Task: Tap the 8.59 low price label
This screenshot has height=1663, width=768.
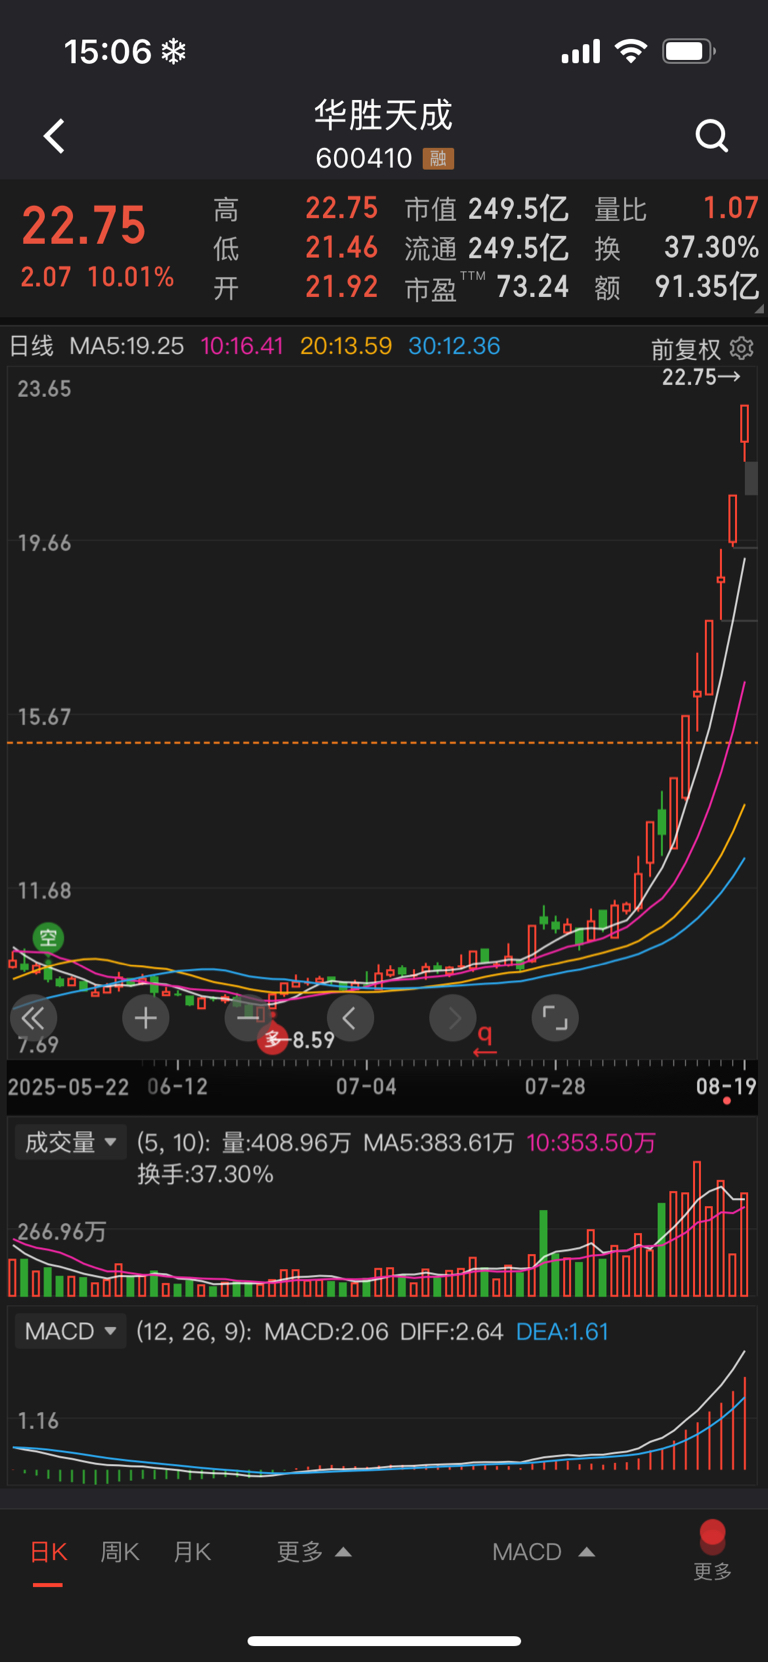Action: [x=313, y=1040]
